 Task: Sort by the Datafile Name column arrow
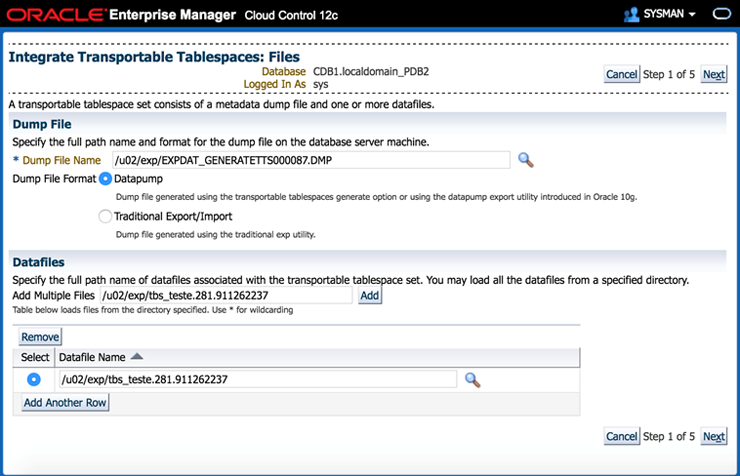137,356
